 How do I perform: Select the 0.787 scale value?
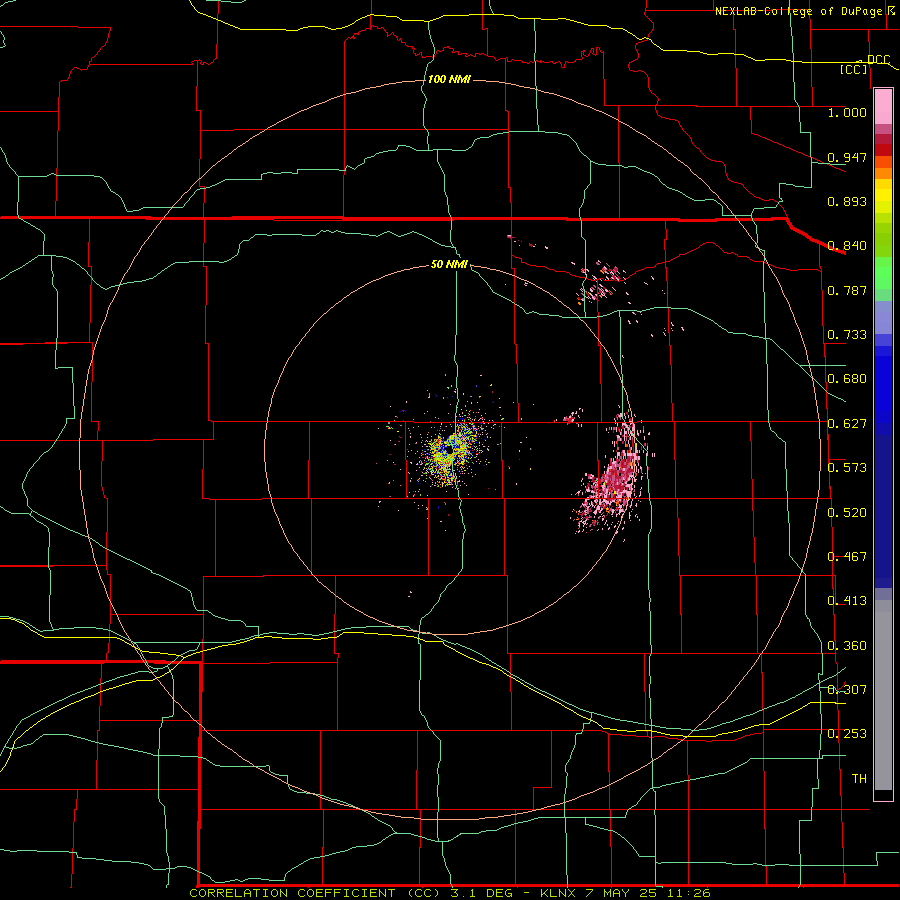(847, 290)
